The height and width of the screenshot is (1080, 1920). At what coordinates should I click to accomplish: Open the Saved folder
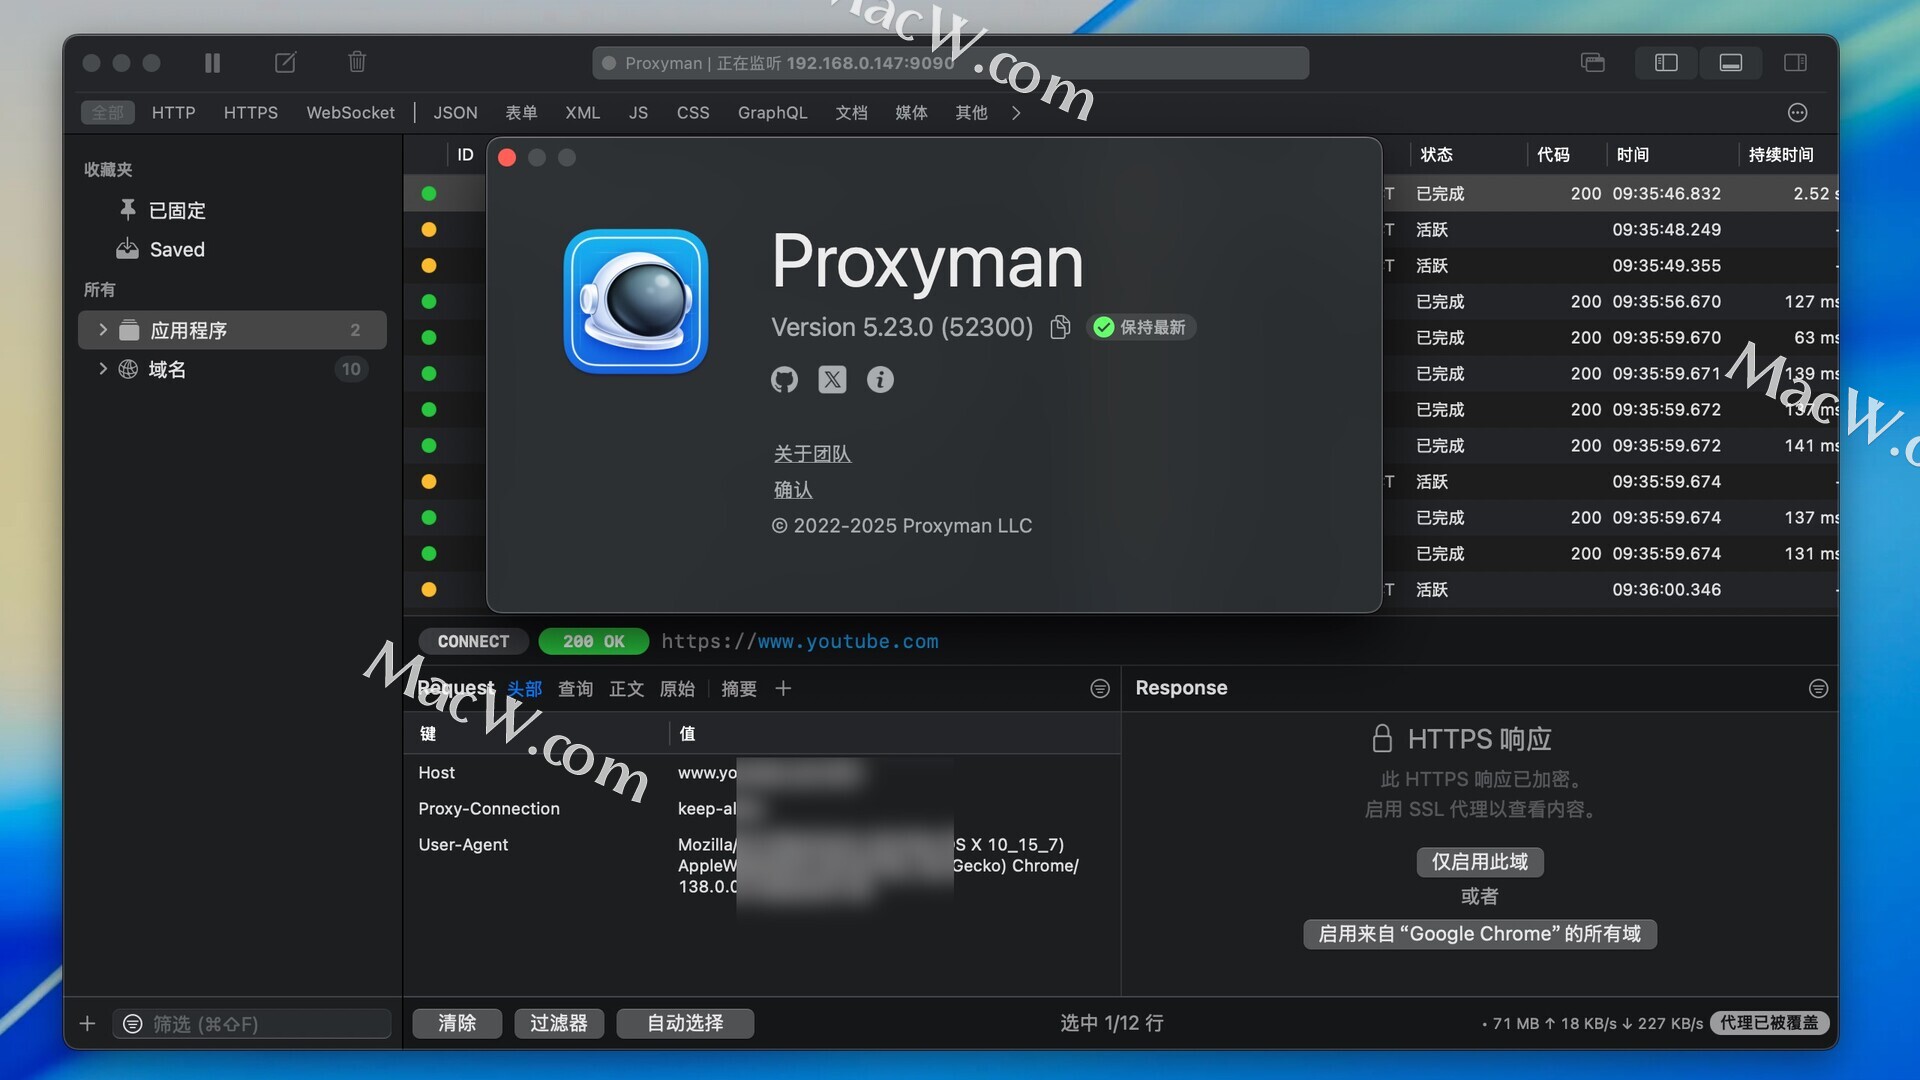pyautogui.click(x=177, y=249)
